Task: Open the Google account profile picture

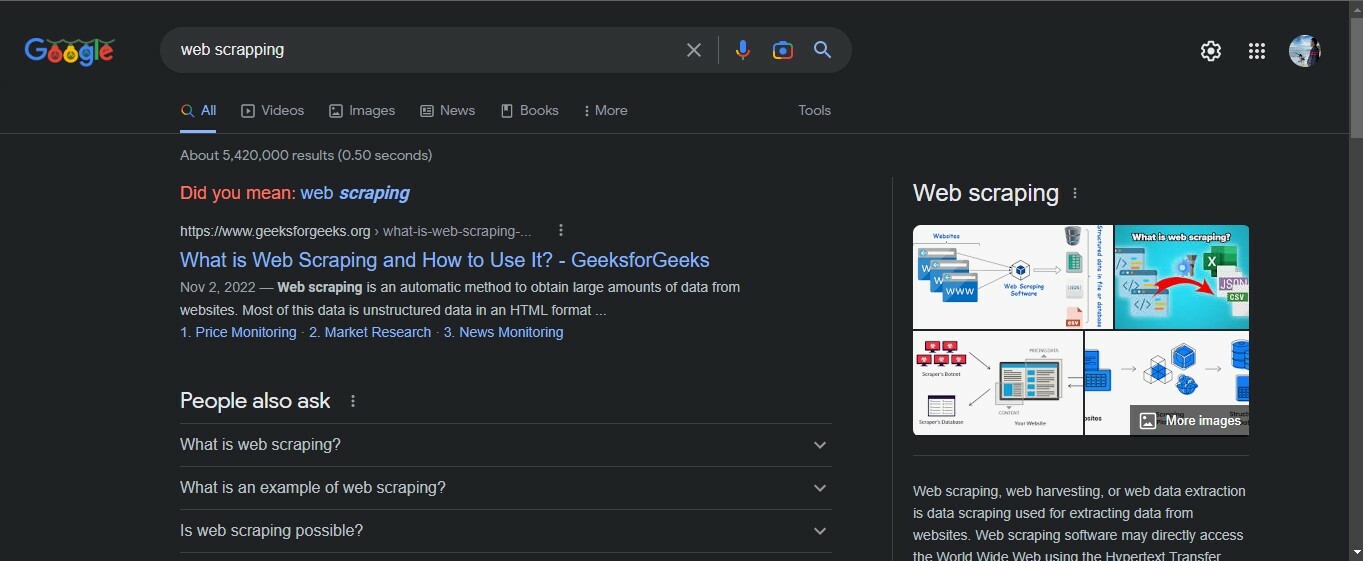Action: click(1305, 51)
